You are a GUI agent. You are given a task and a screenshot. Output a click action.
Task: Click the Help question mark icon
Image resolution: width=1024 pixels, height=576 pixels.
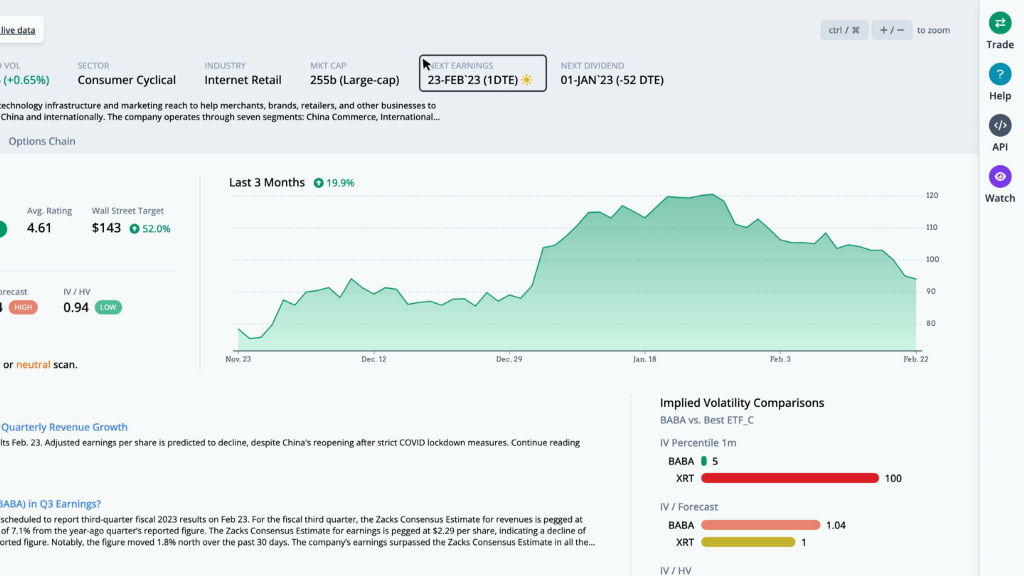pyautogui.click(x=1000, y=74)
